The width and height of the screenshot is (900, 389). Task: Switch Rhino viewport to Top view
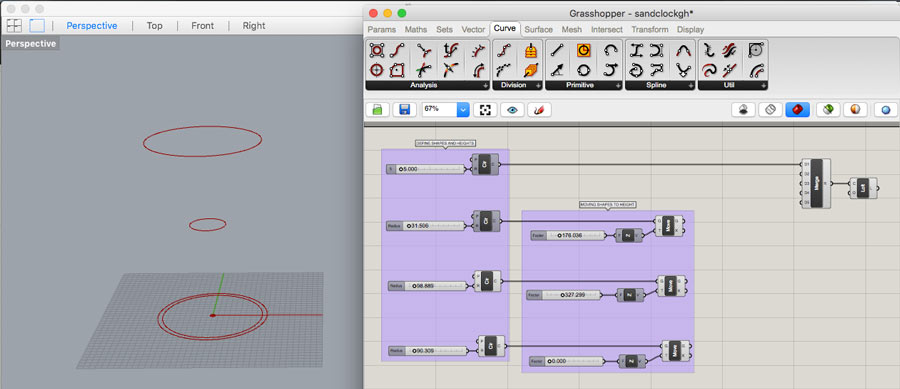click(x=154, y=26)
